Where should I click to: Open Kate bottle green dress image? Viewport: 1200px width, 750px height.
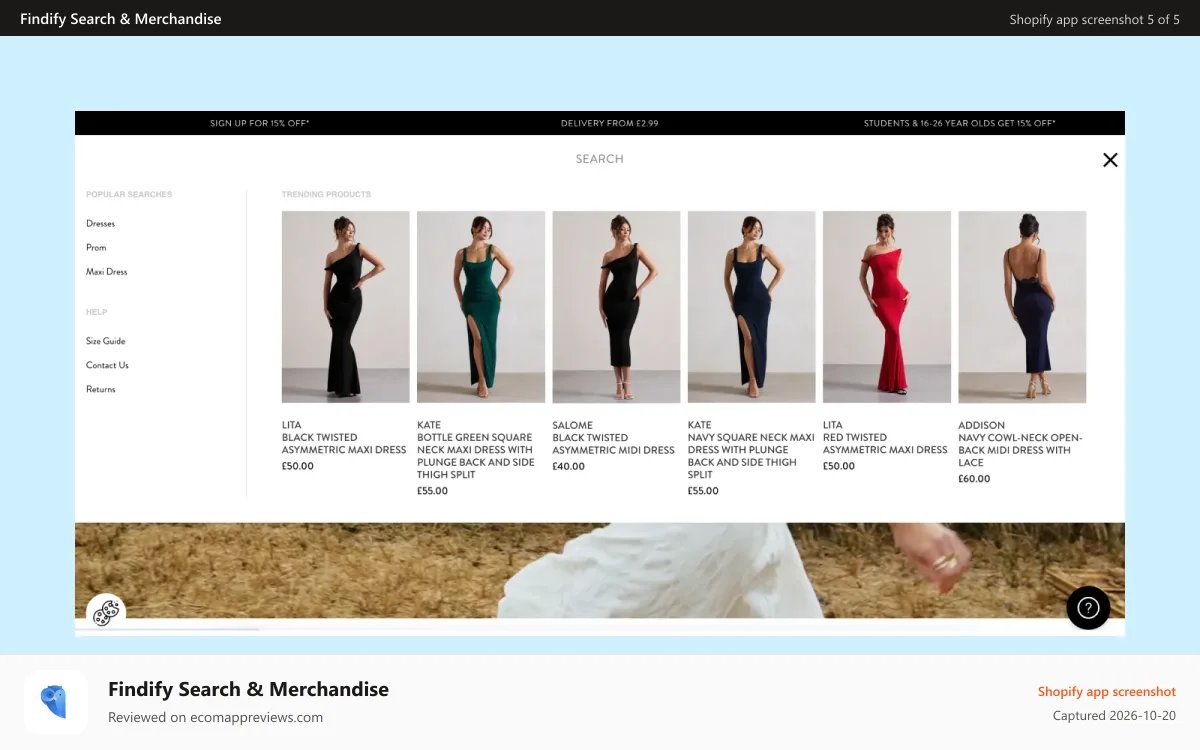pos(481,307)
